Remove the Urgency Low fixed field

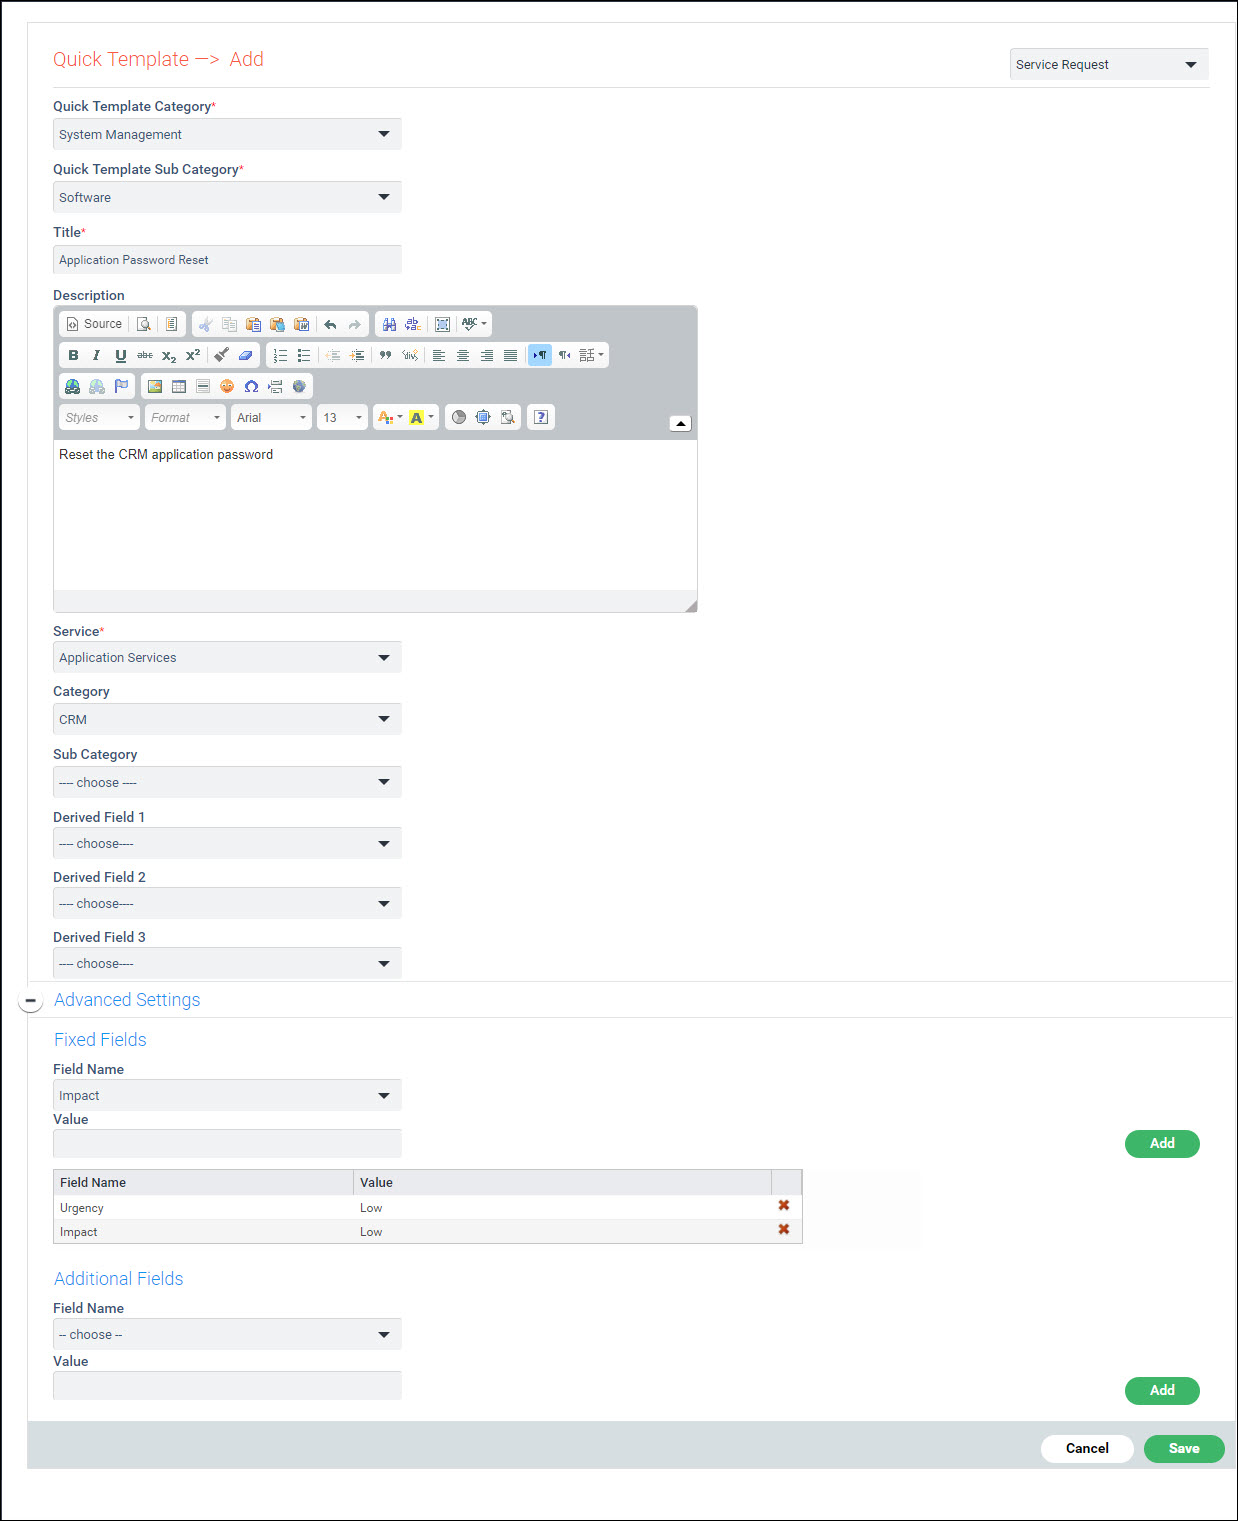point(784,1206)
